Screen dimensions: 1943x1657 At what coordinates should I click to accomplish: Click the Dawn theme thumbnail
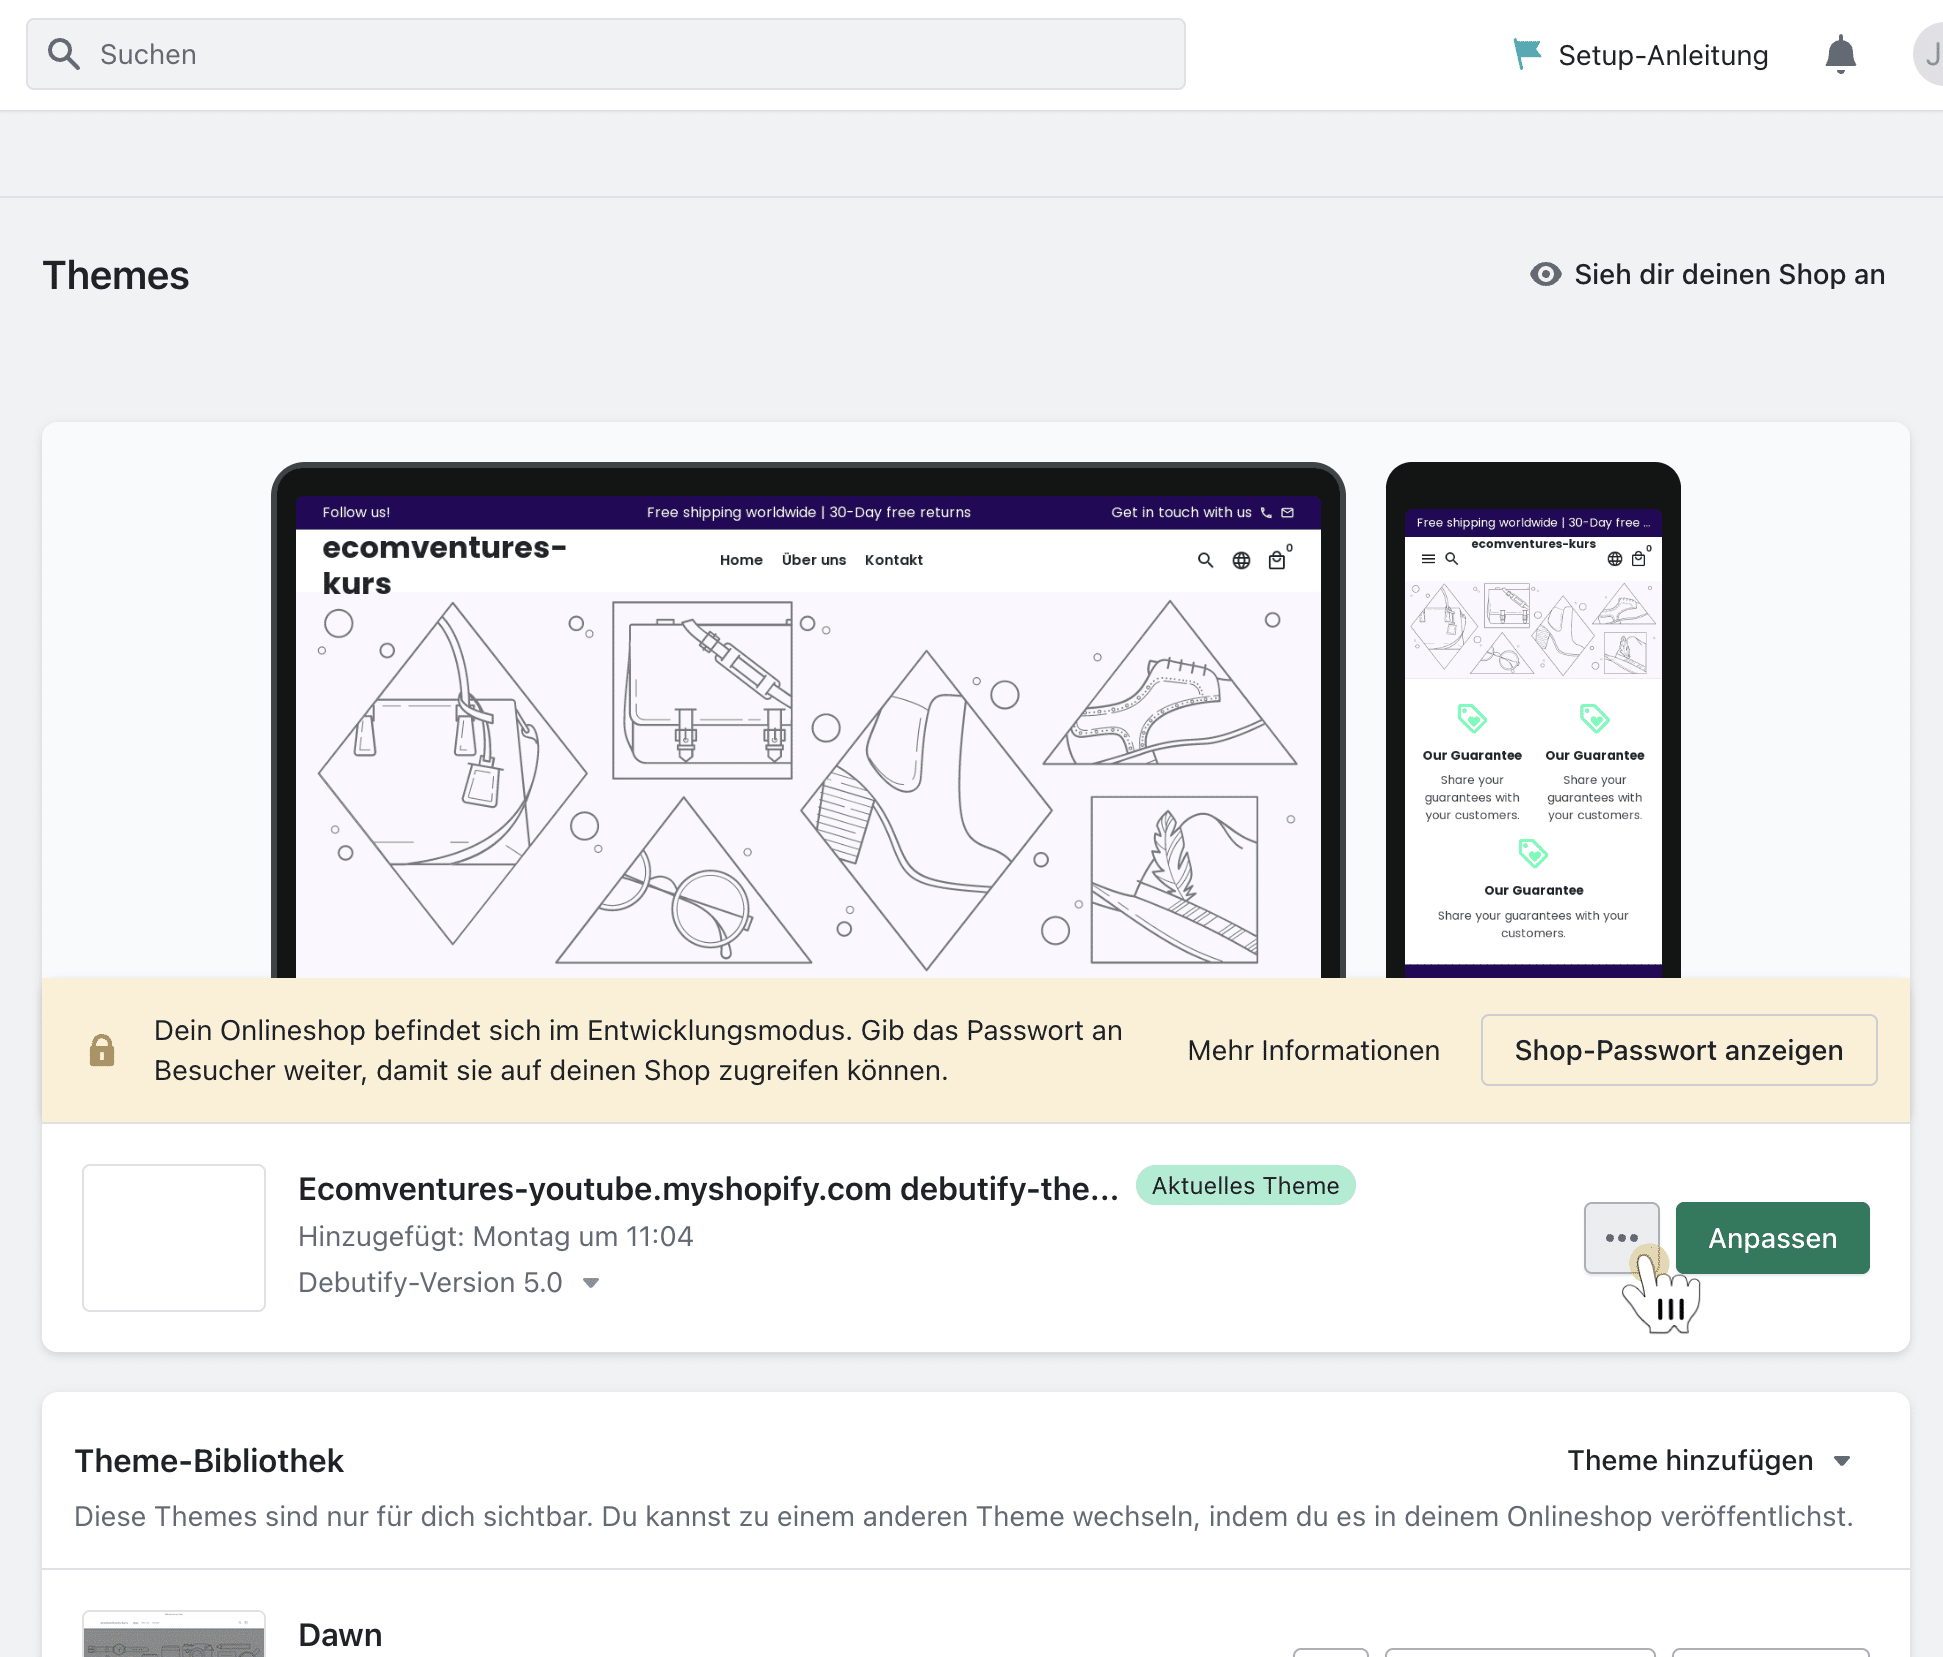174,1634
